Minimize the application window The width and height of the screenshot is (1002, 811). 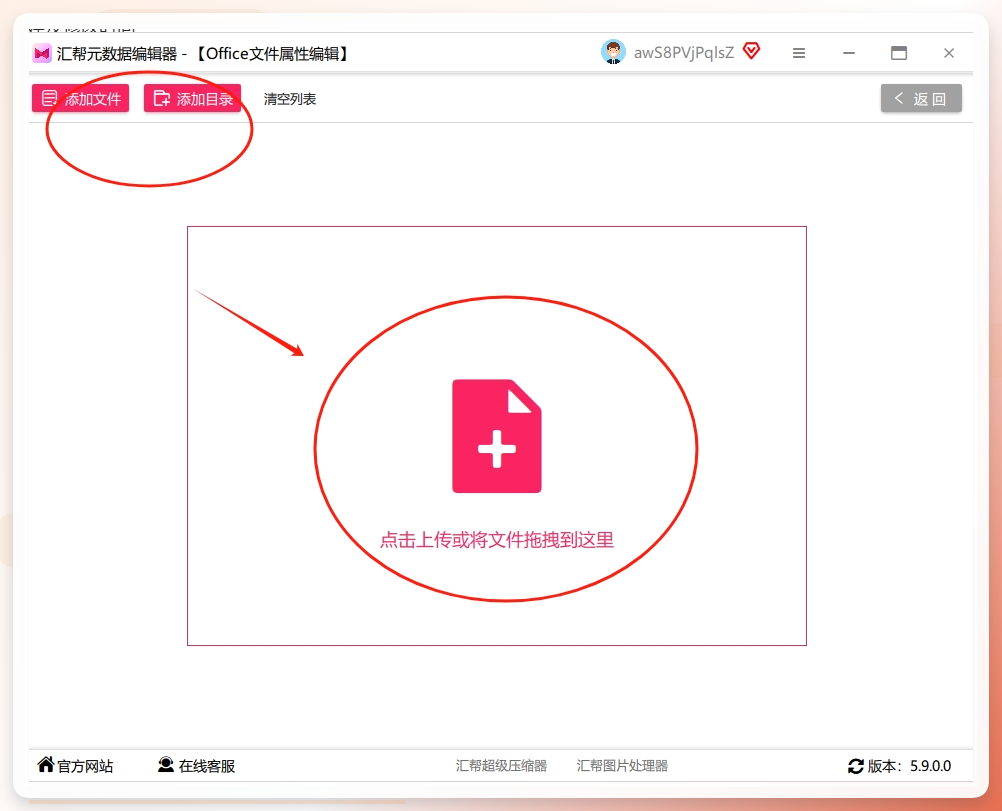pyautogui.click(x=849, y=54)
